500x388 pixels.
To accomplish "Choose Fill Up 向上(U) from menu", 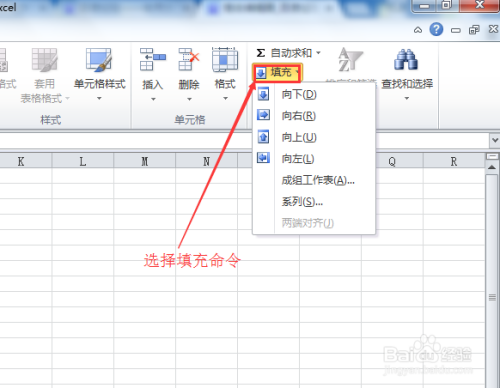I will click(314, 137).
